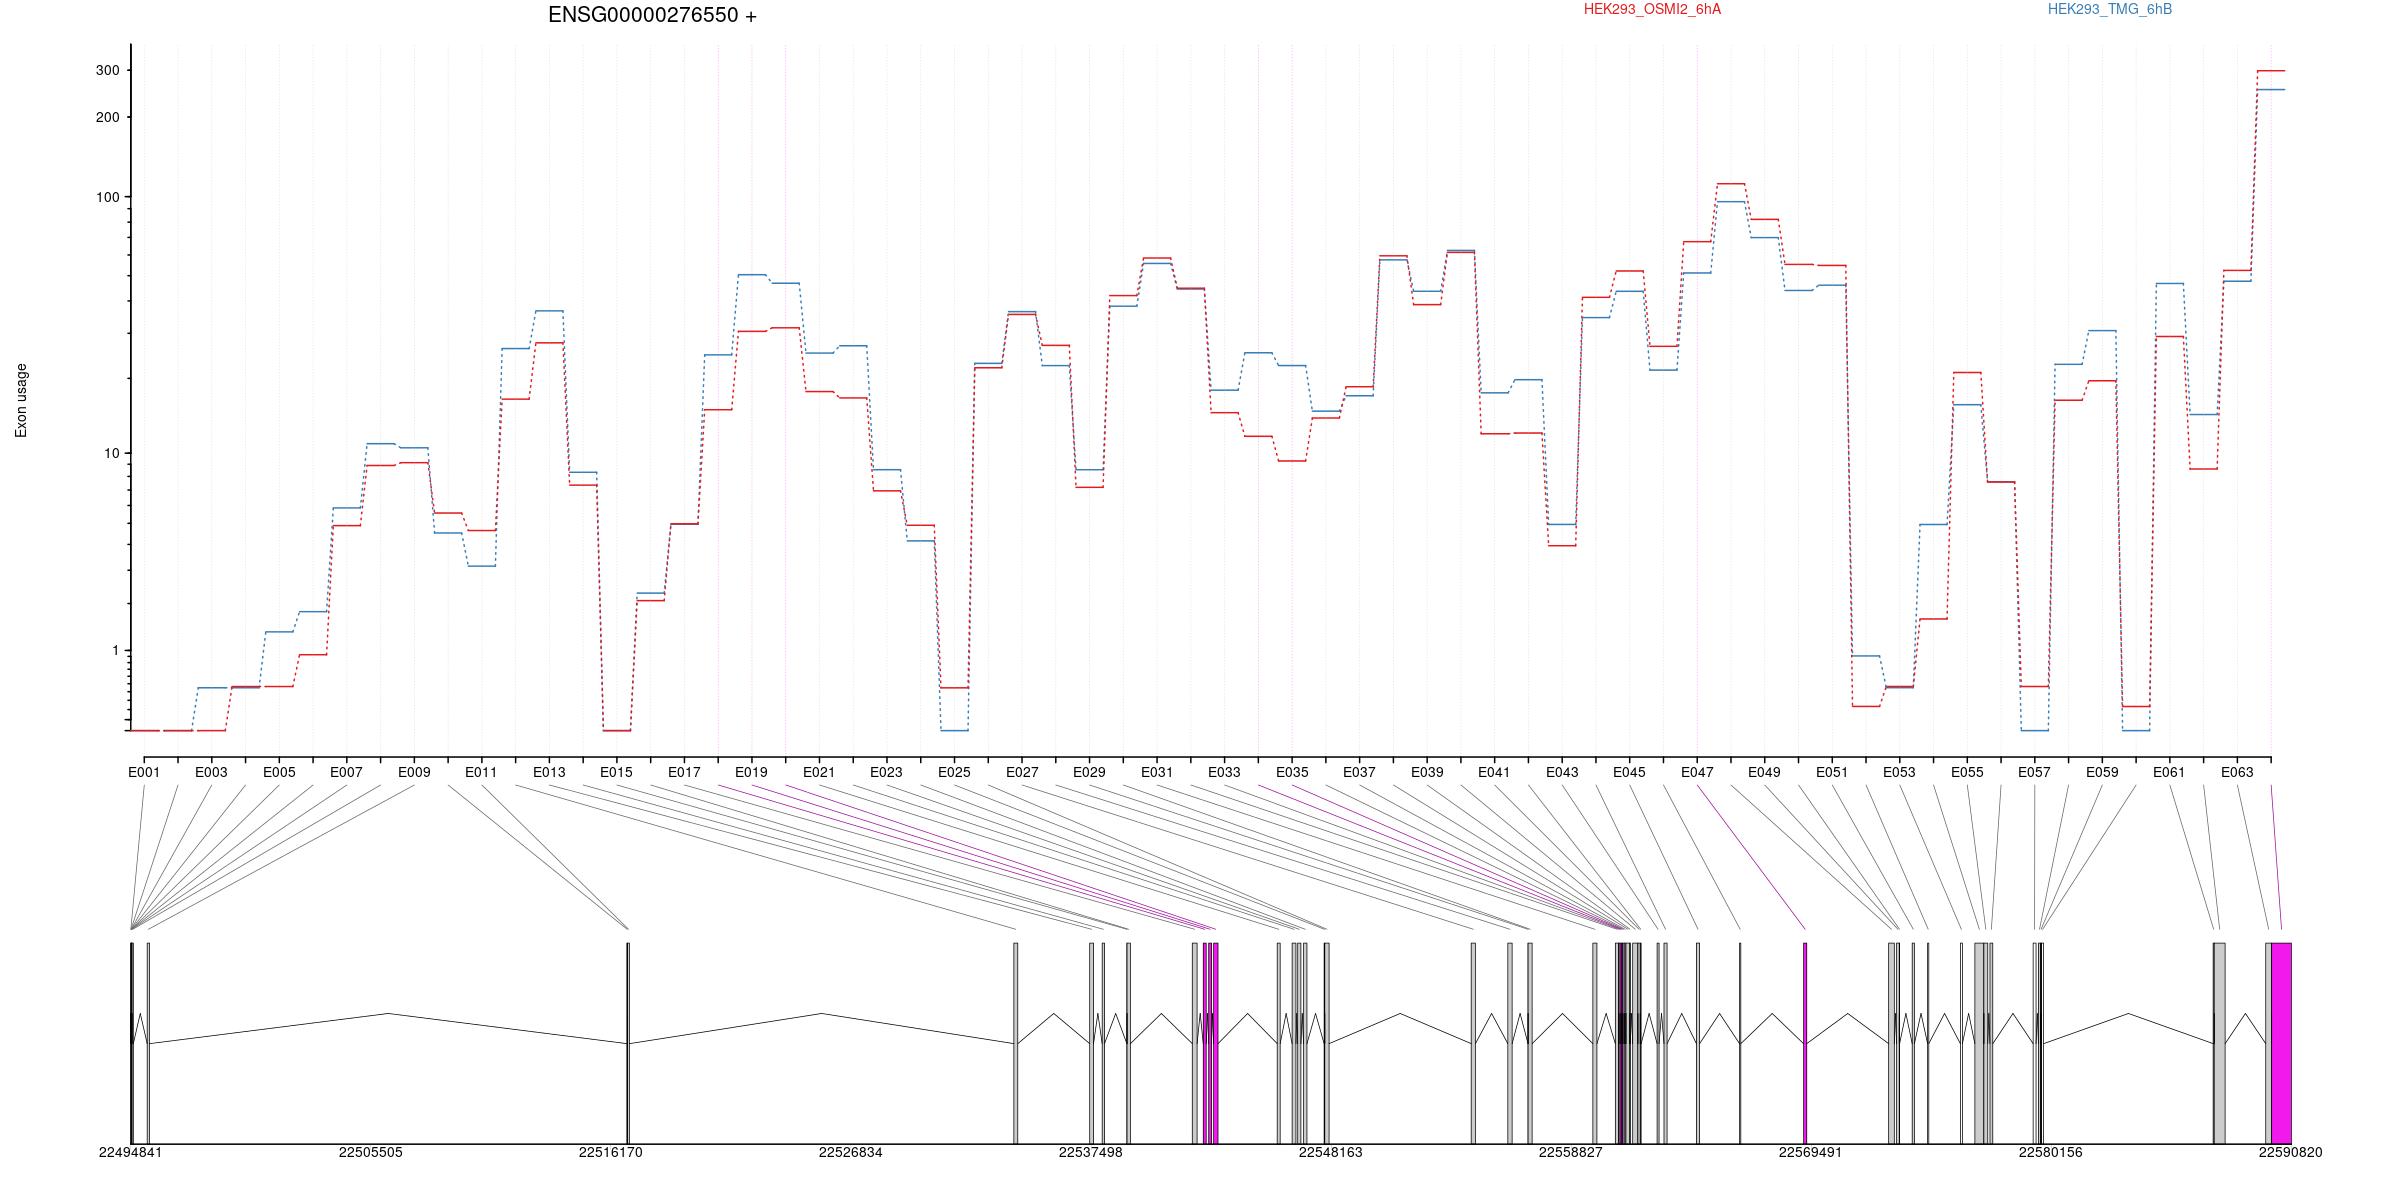Select the HEK293_OSMI2_6hA legend label
The width and height of the screenshot is (2400, 1200).
point(1652,9)
